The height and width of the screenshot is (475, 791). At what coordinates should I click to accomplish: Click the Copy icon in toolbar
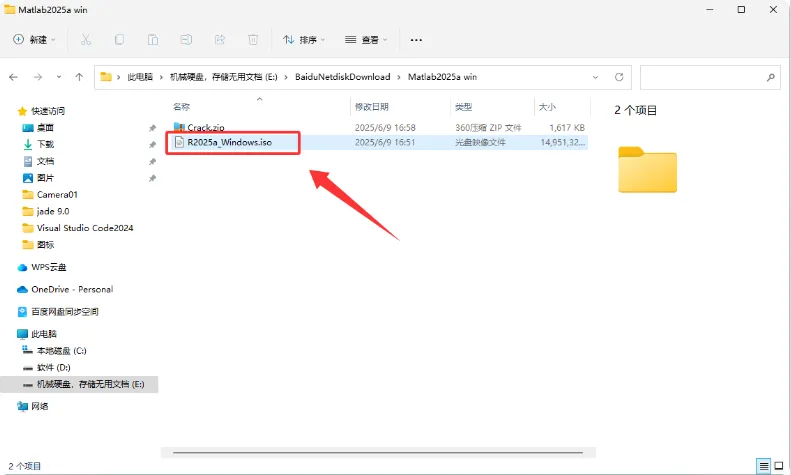tap(119, 39)
